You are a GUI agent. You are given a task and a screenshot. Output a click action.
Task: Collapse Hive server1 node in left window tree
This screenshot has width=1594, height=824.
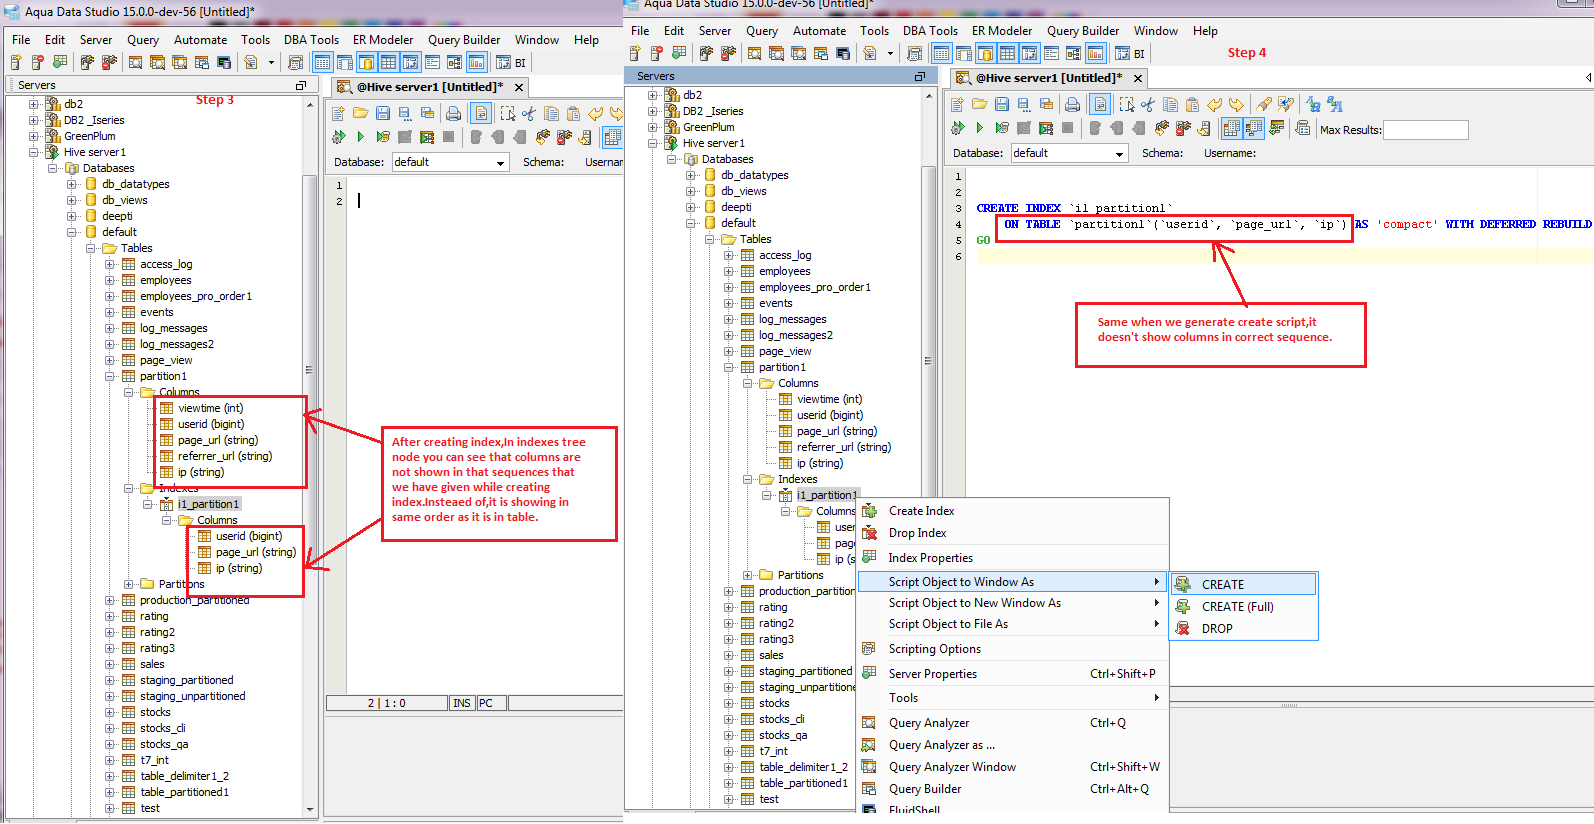33,152
